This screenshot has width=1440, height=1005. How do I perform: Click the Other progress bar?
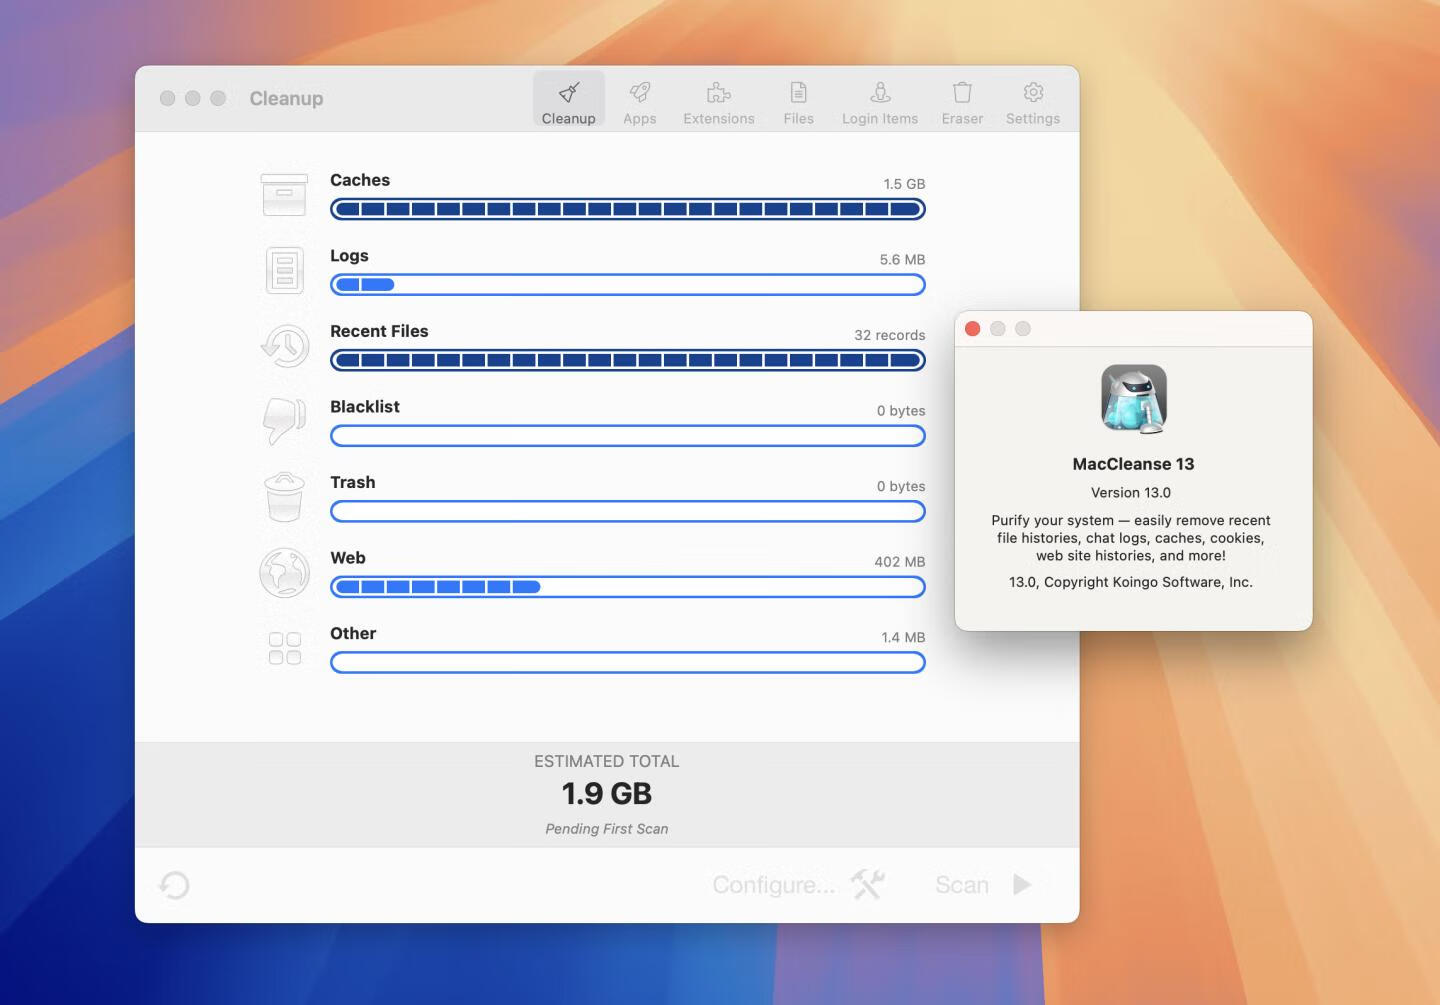627,662
